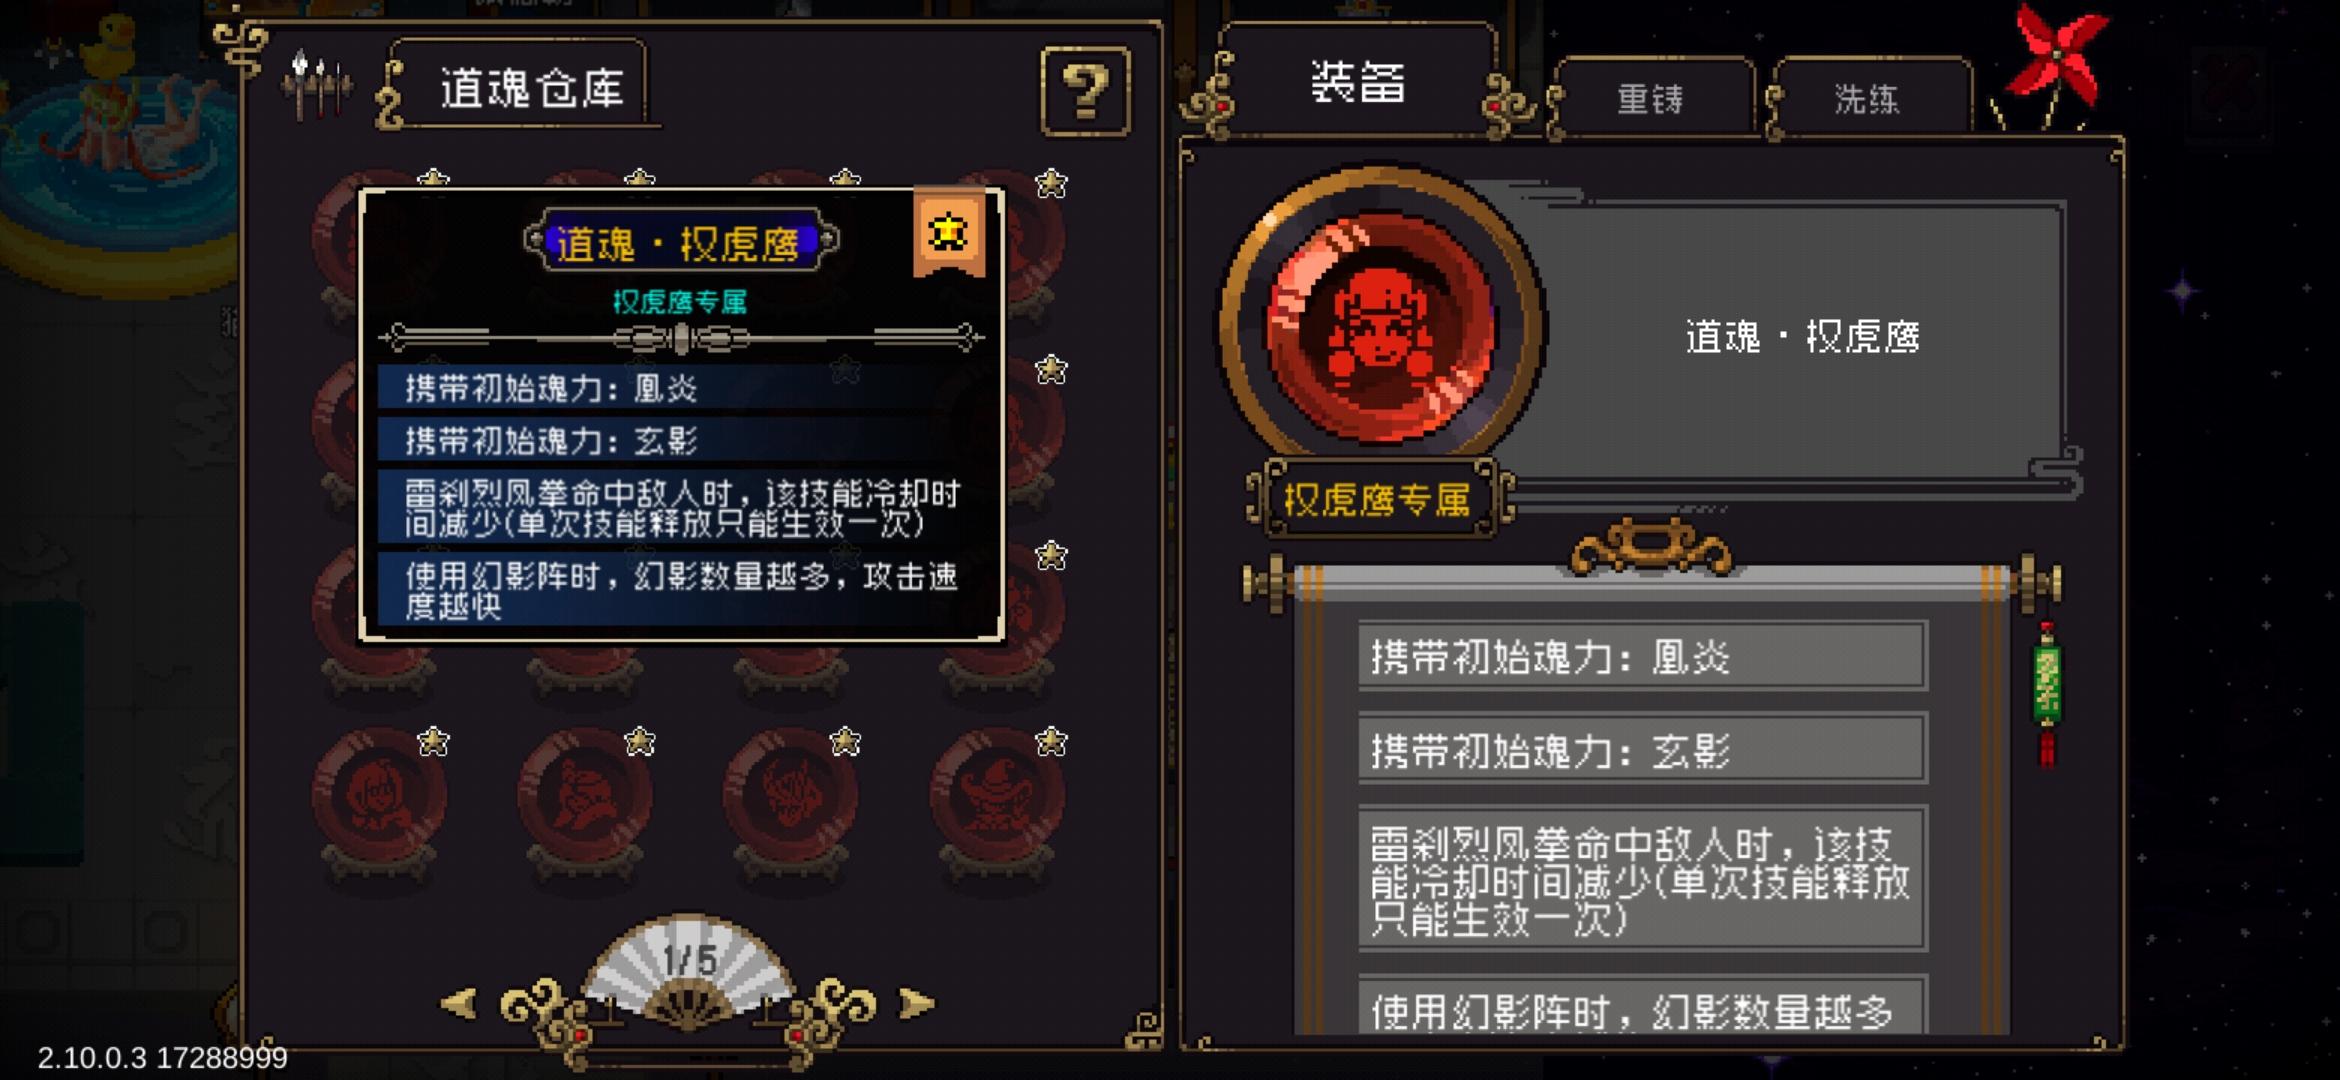Toggle star on the witch hat orb
The width and height of the screenshot is (2340, 1080).
point(1051,742)
